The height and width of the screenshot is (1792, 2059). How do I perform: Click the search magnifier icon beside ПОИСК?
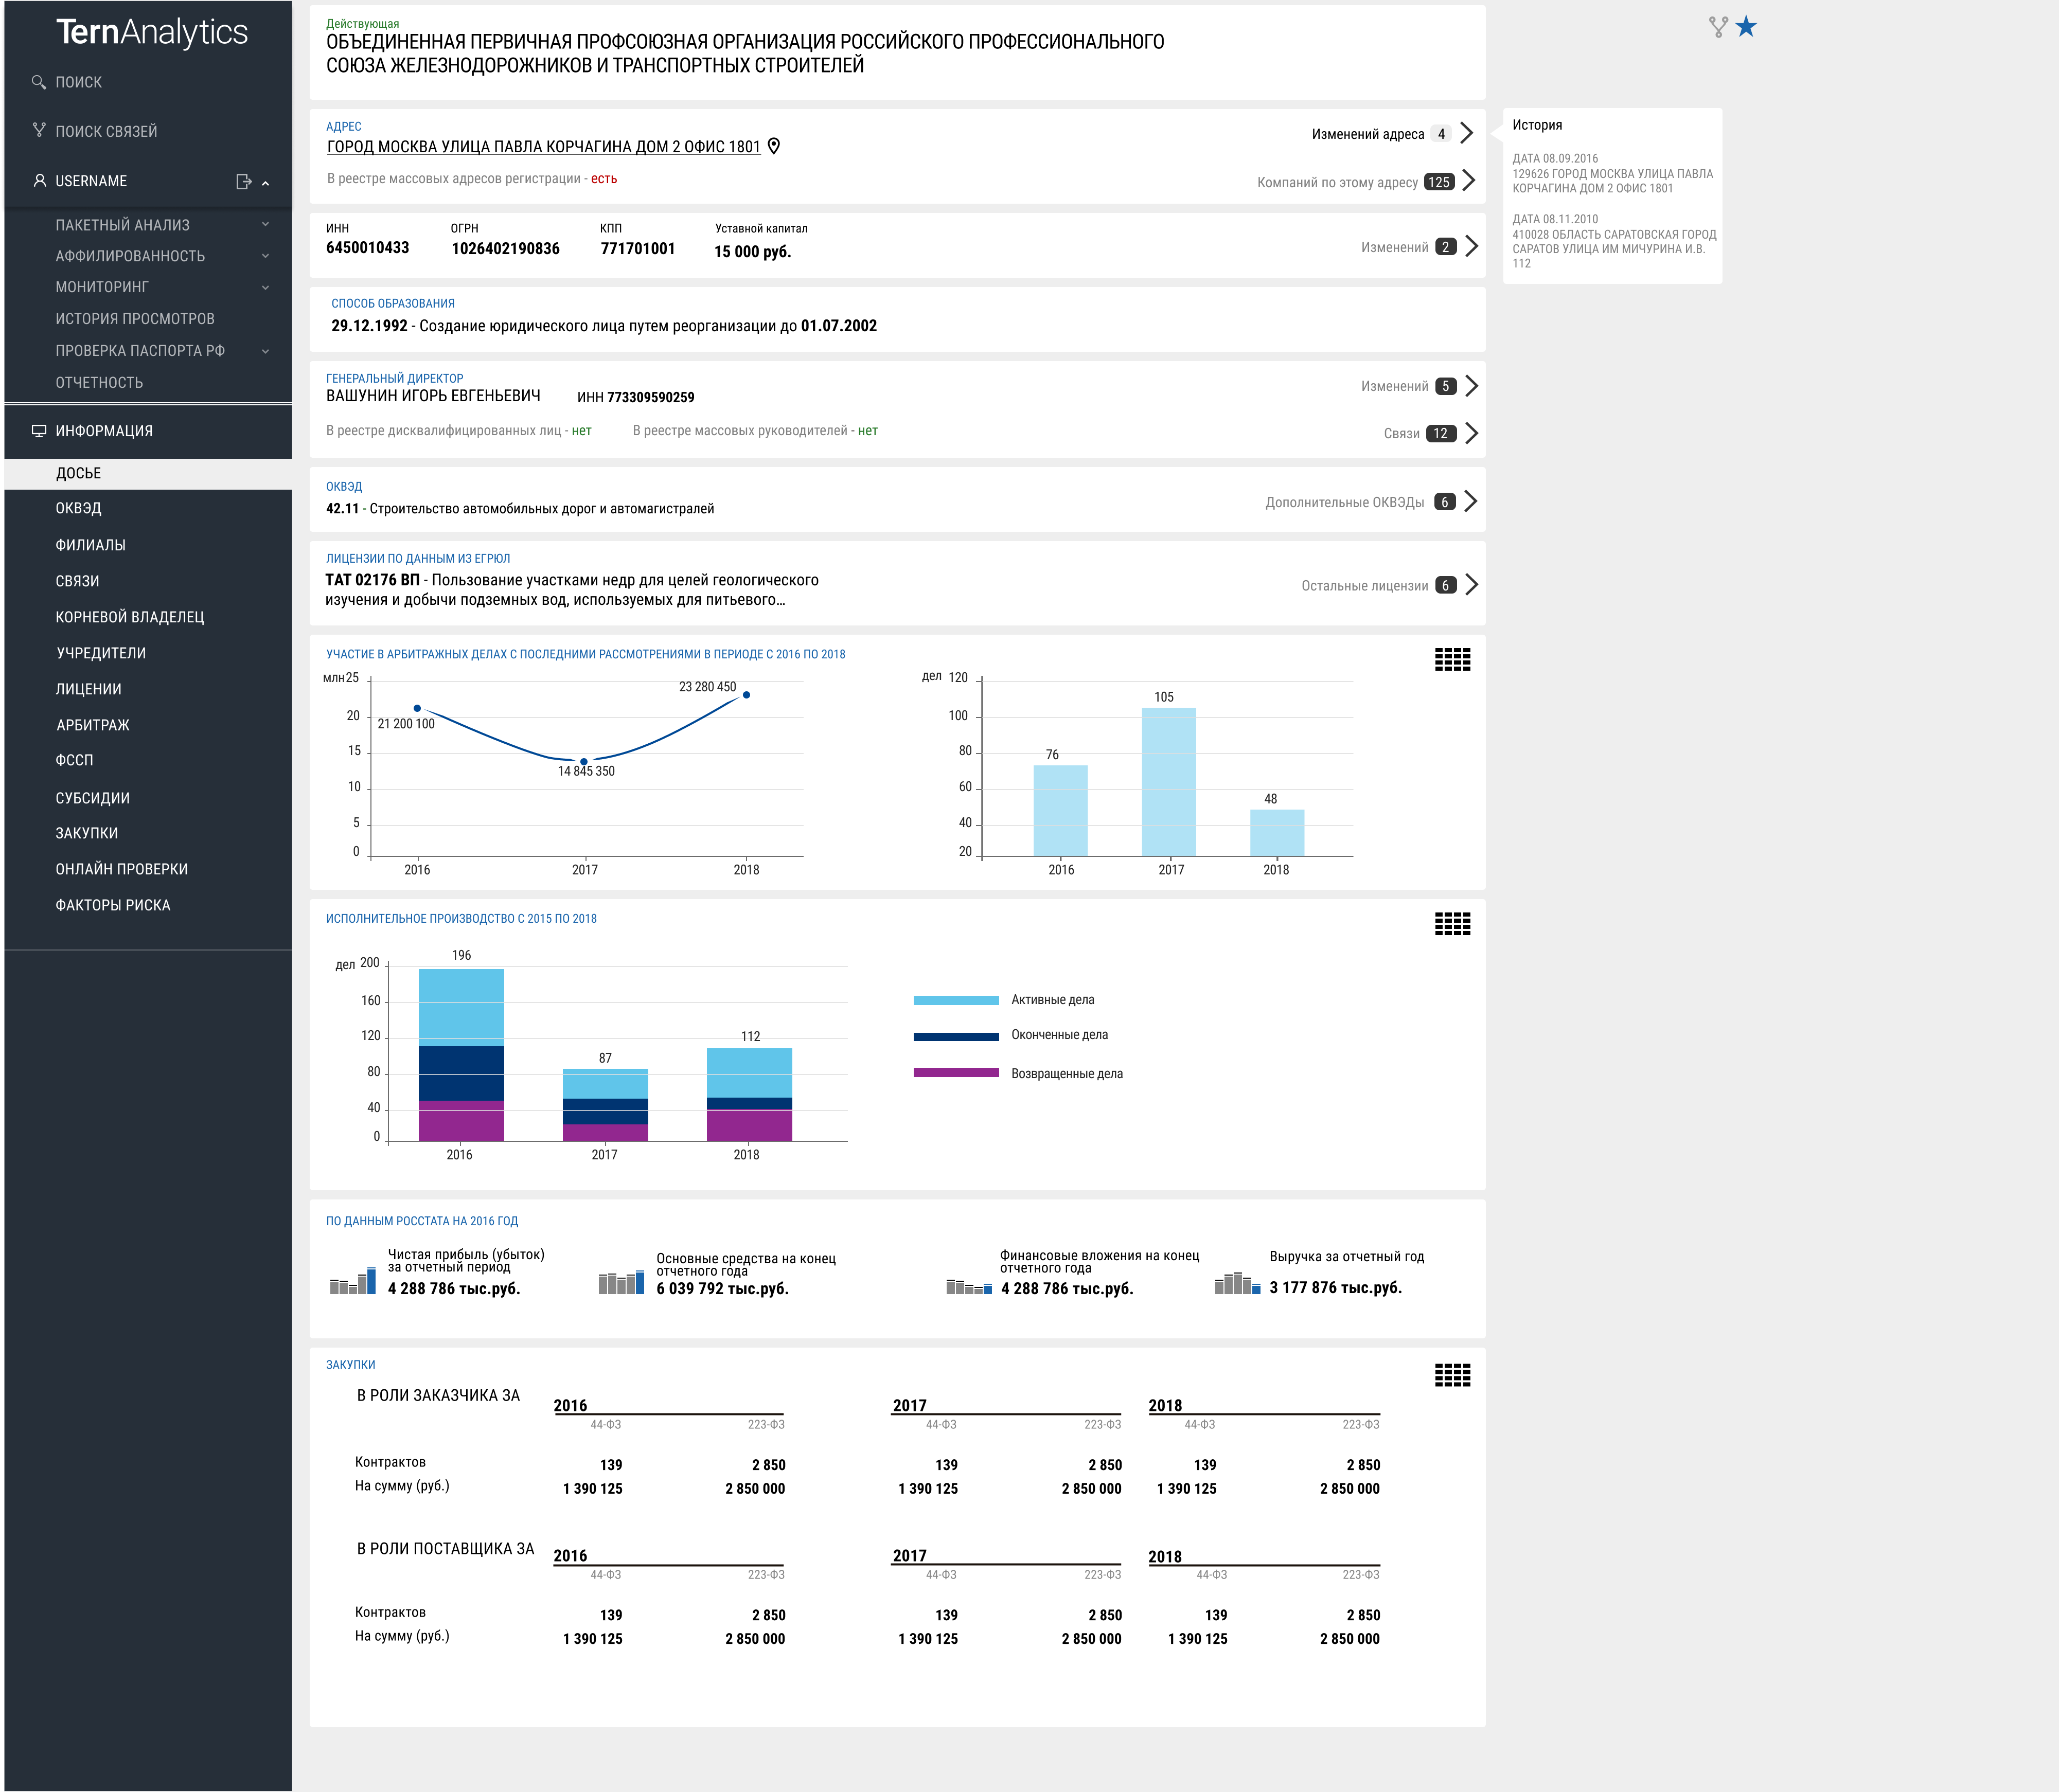point(39,82)
